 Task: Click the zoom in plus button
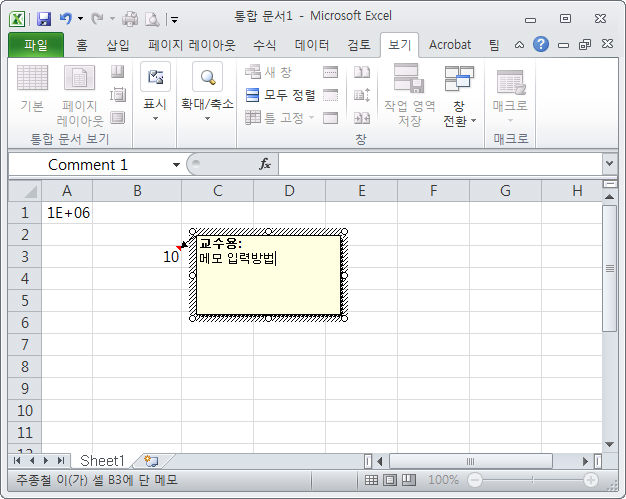(590, 479)
